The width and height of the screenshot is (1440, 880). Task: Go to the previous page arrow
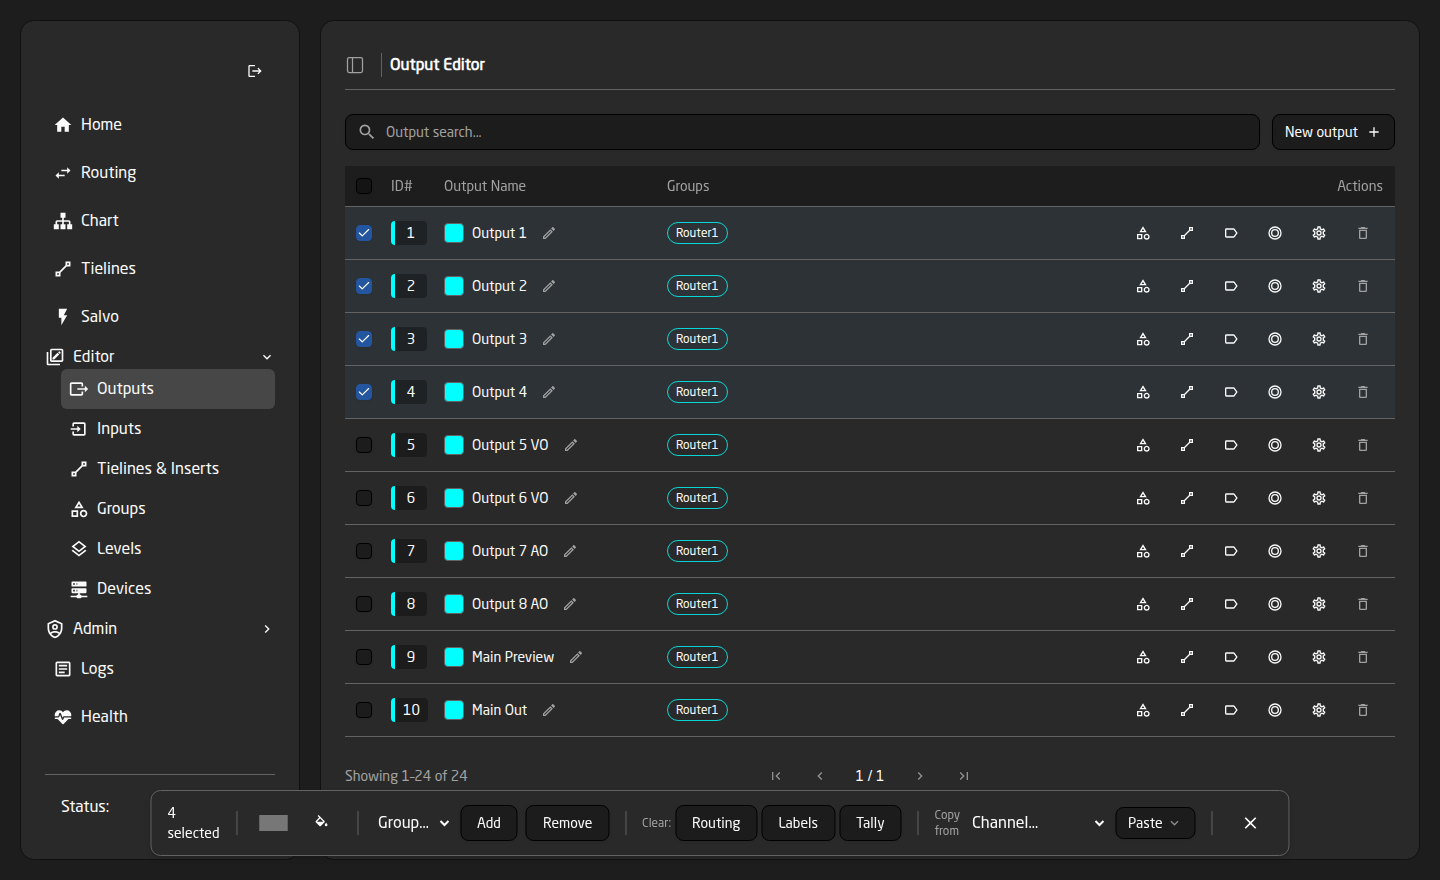820,776
